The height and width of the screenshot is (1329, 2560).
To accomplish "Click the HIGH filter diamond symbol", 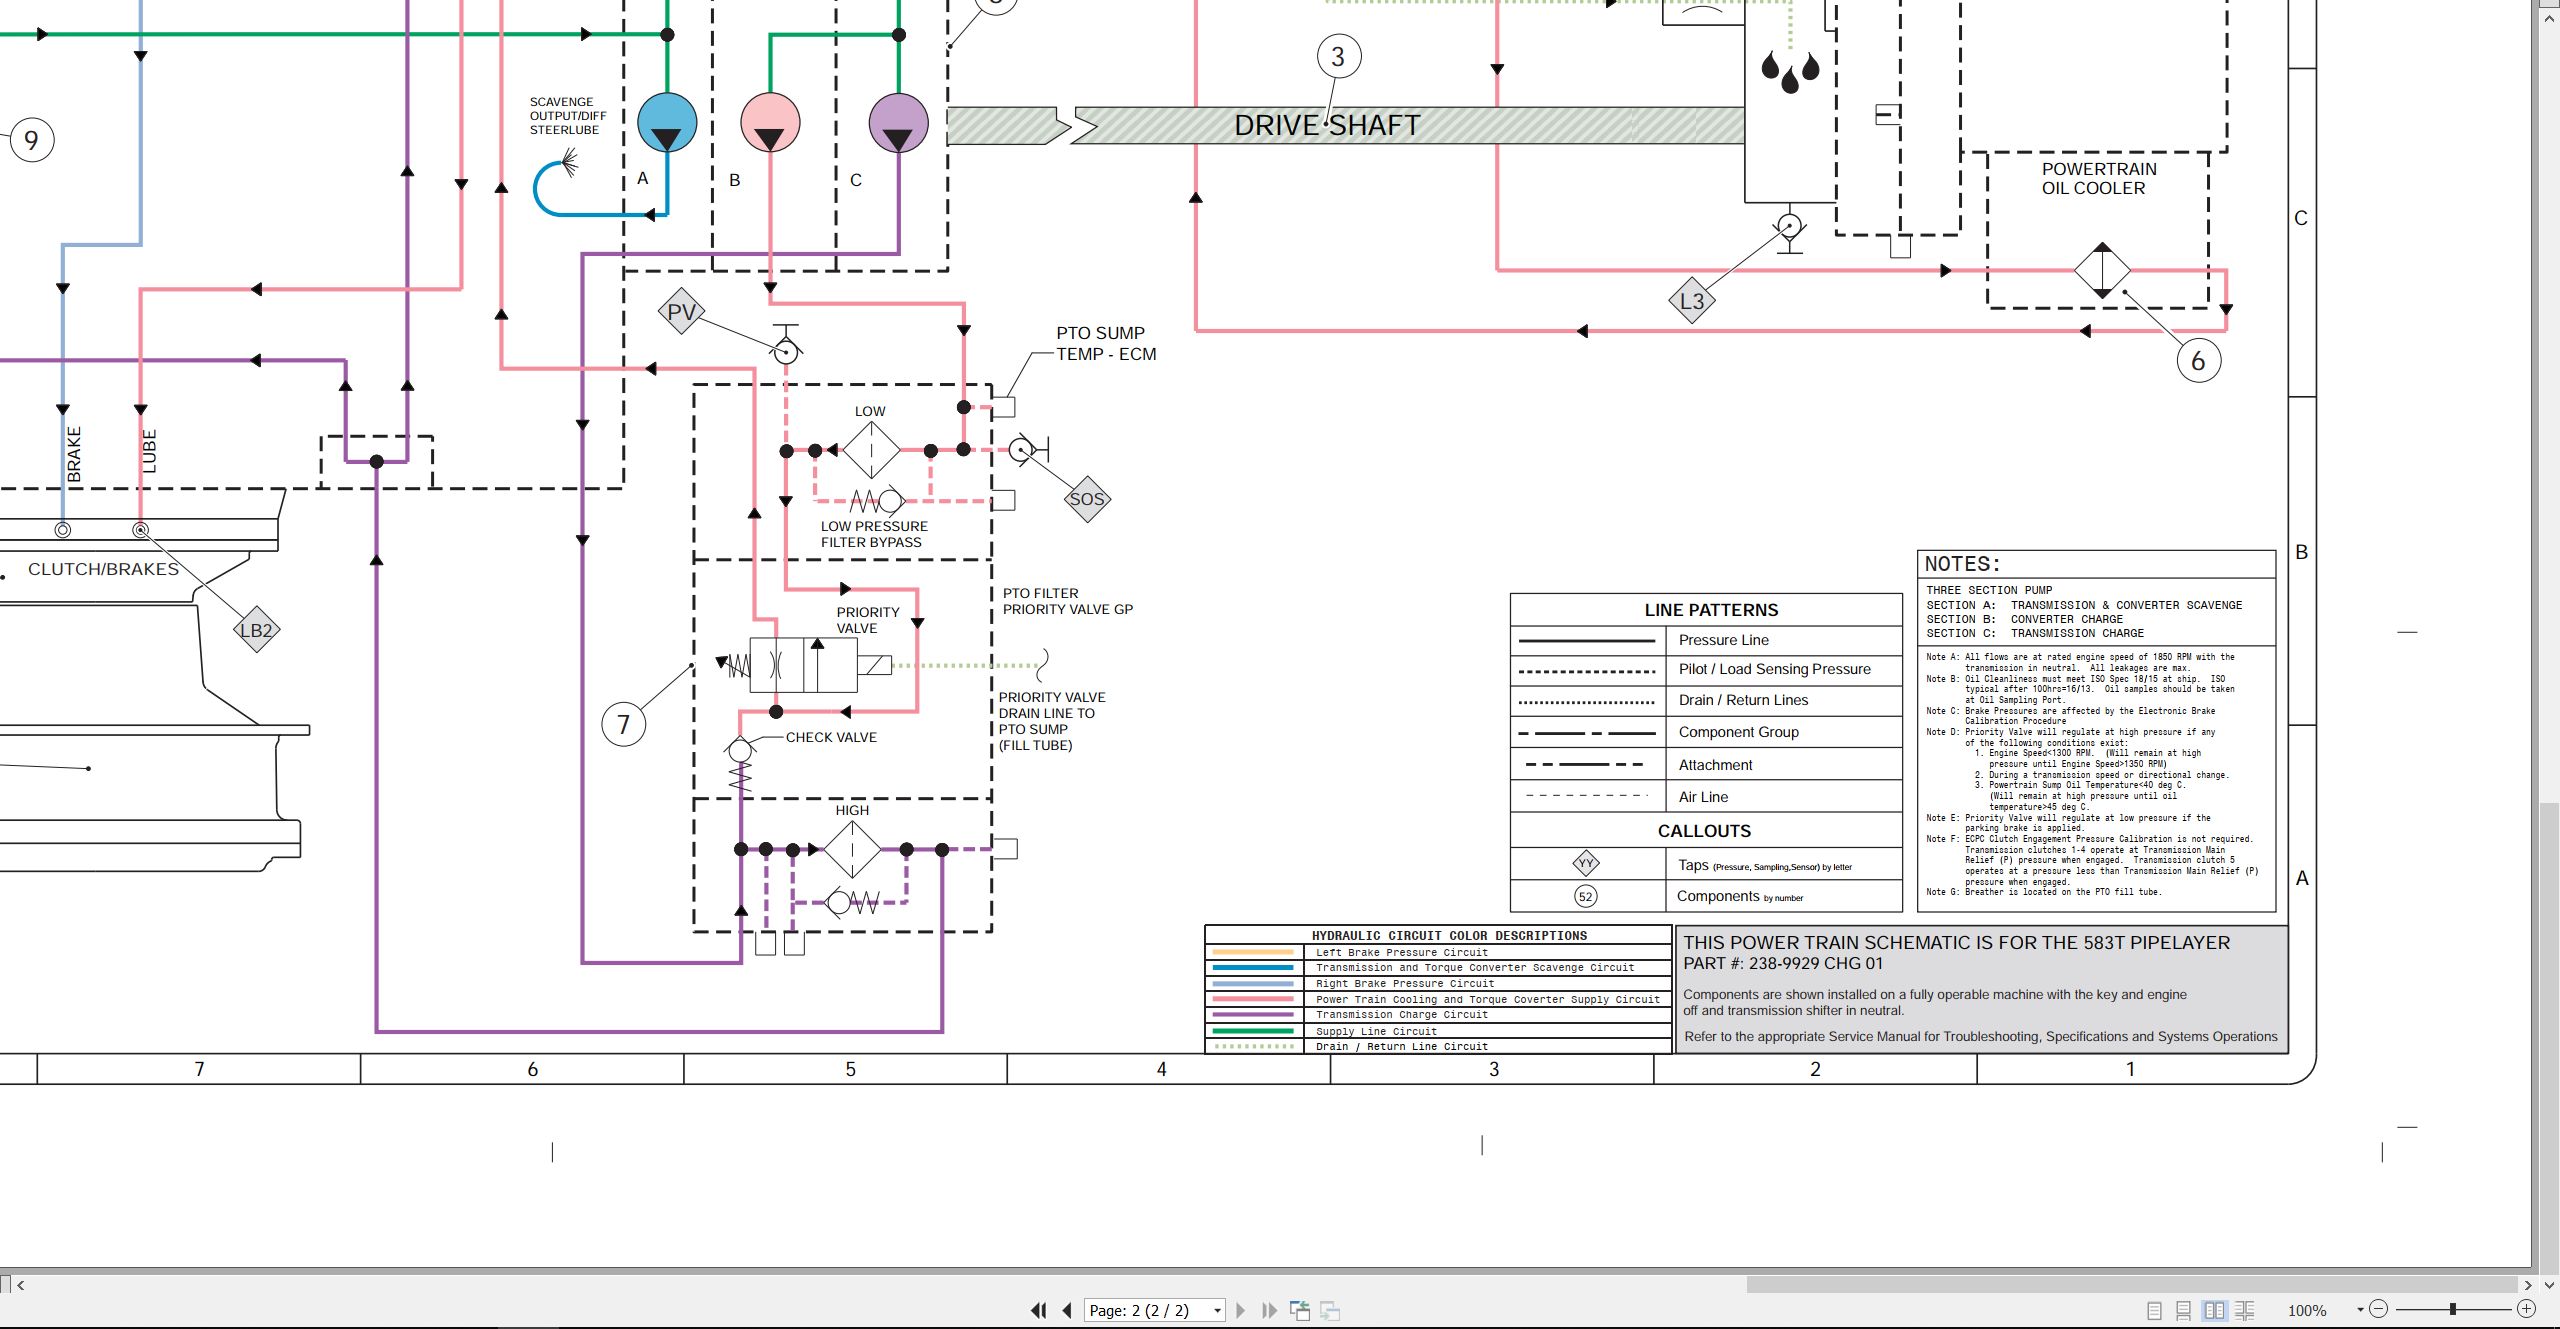I will 852,850.
